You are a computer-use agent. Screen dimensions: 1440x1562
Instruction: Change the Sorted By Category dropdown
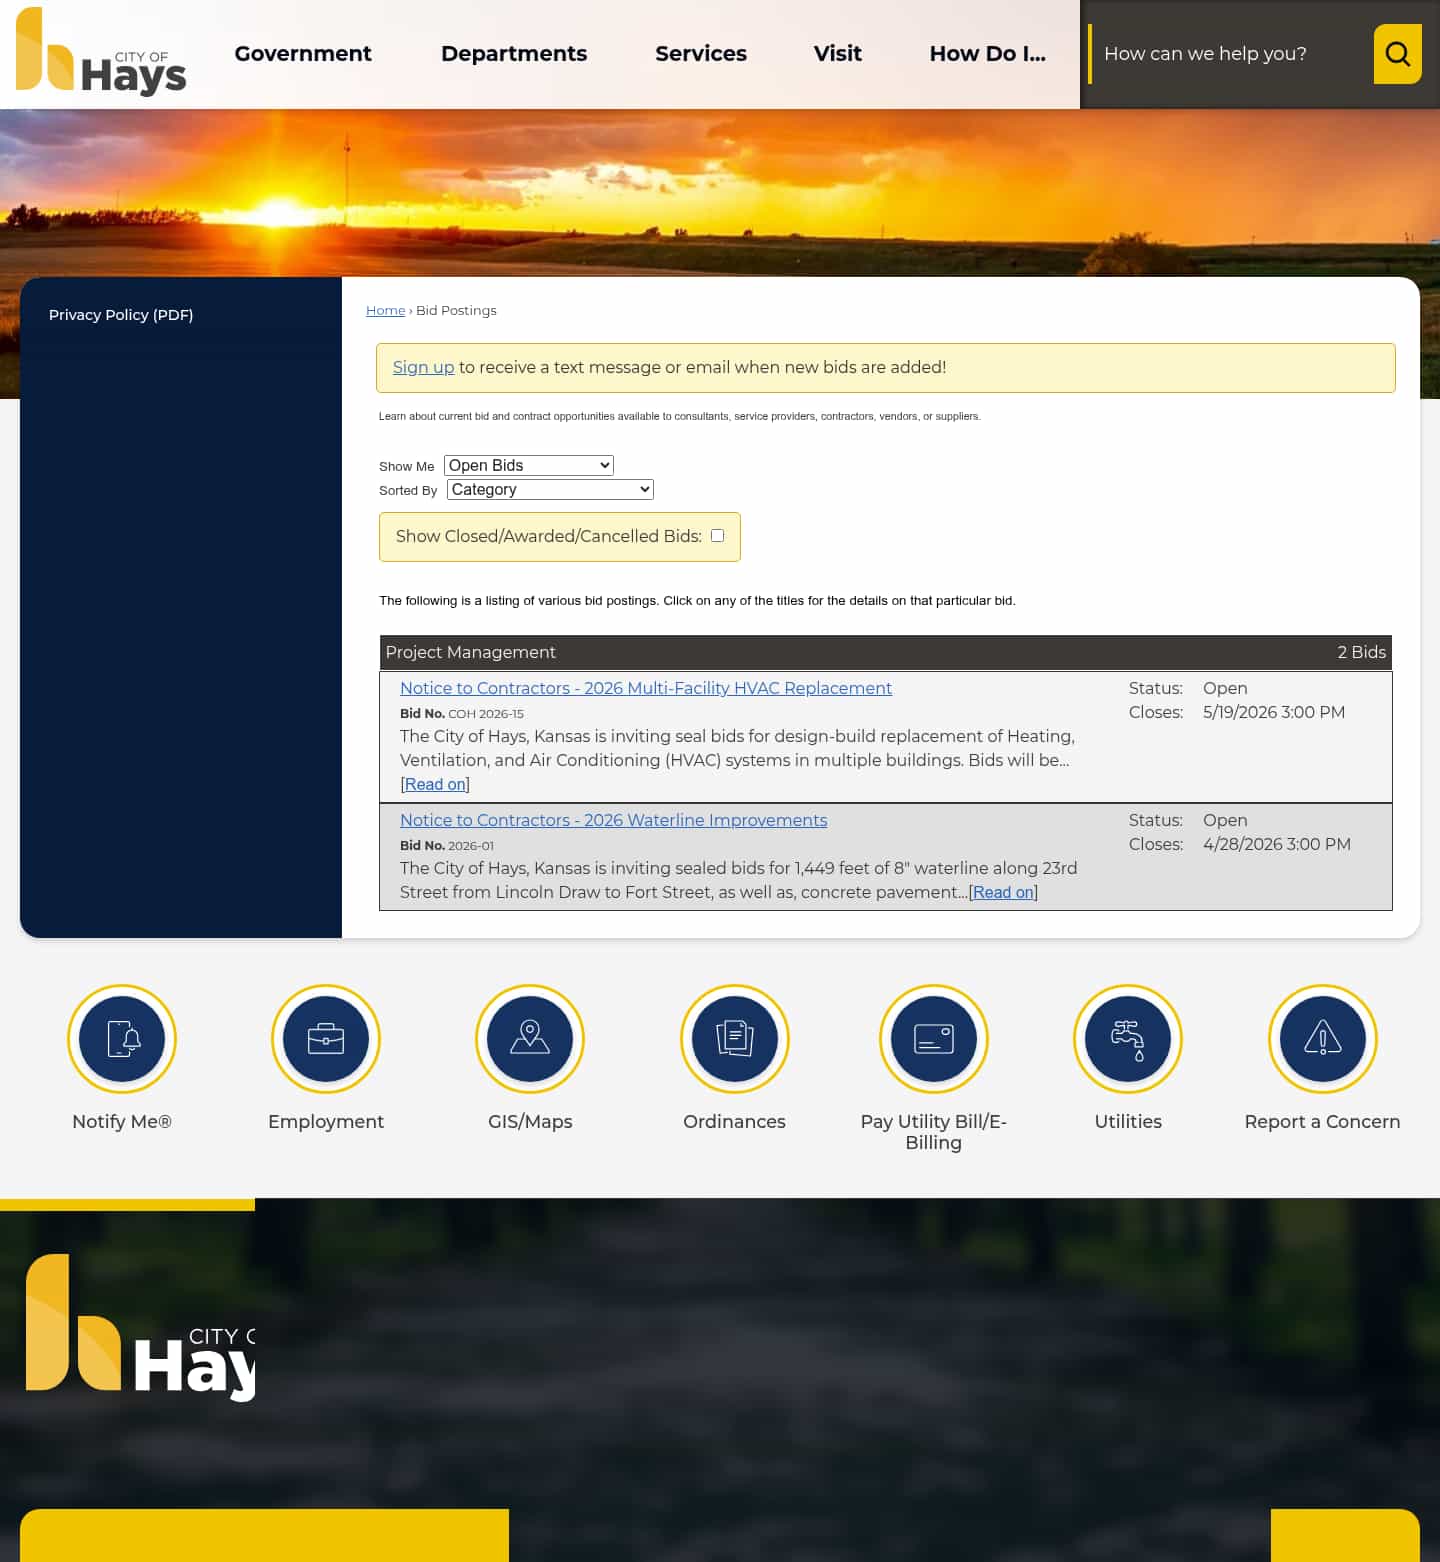pos(549,489)
